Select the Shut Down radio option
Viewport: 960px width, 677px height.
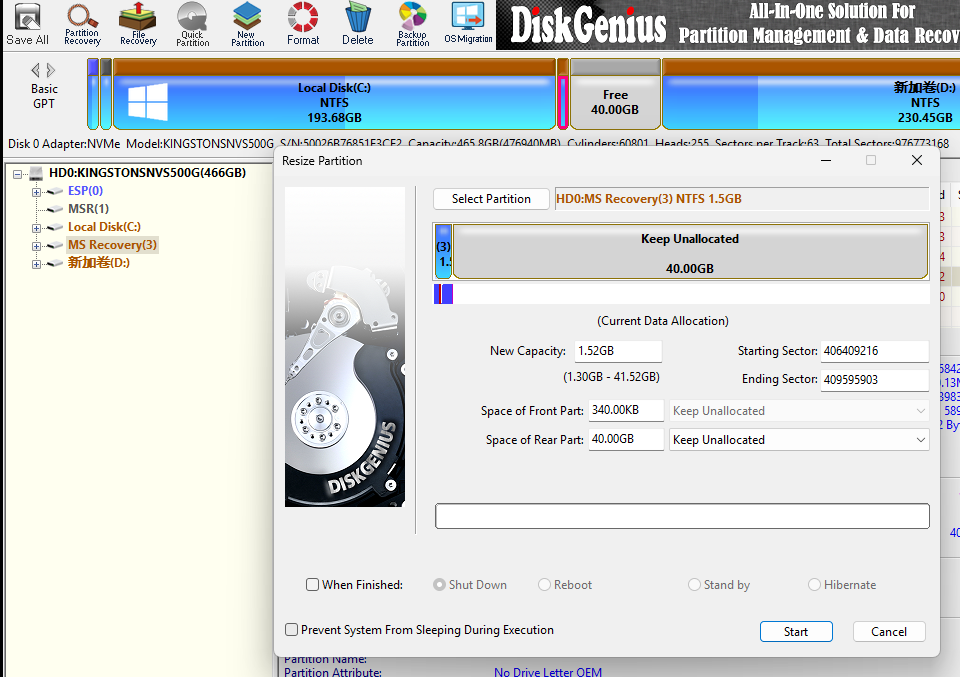[439, 585]
